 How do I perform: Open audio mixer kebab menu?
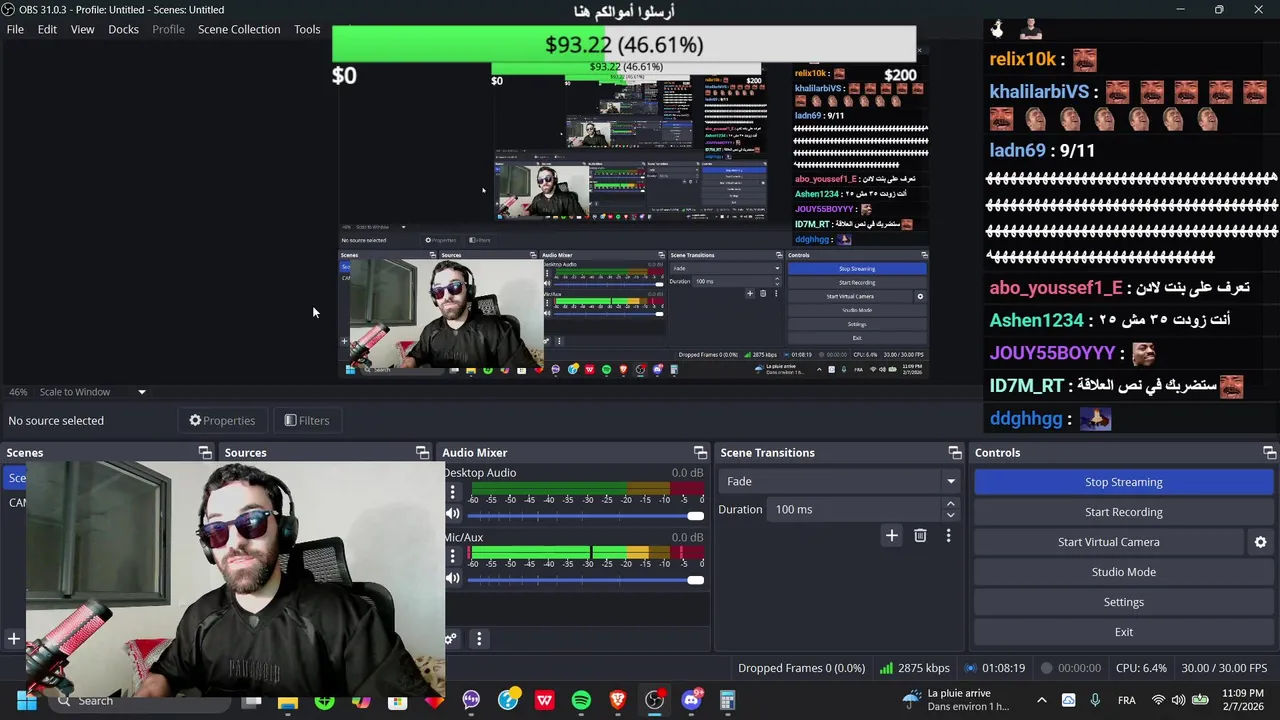coord(479,639)
